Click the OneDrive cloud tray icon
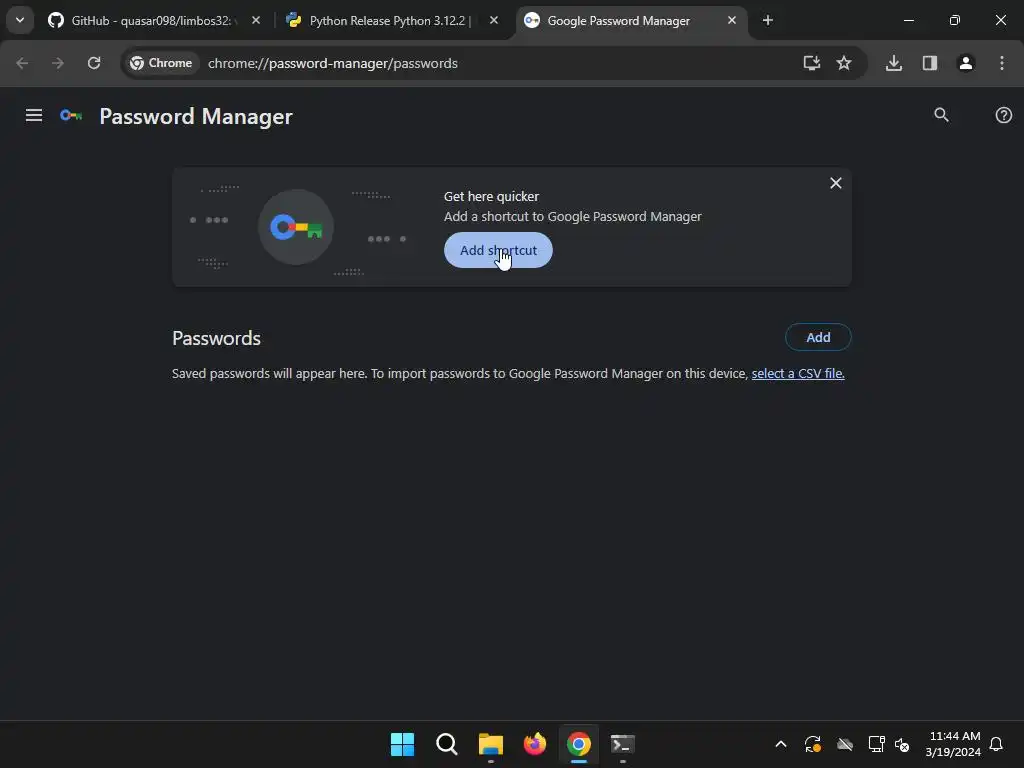The width and height of the screenshot is (1024, 768). click(845, 744)
